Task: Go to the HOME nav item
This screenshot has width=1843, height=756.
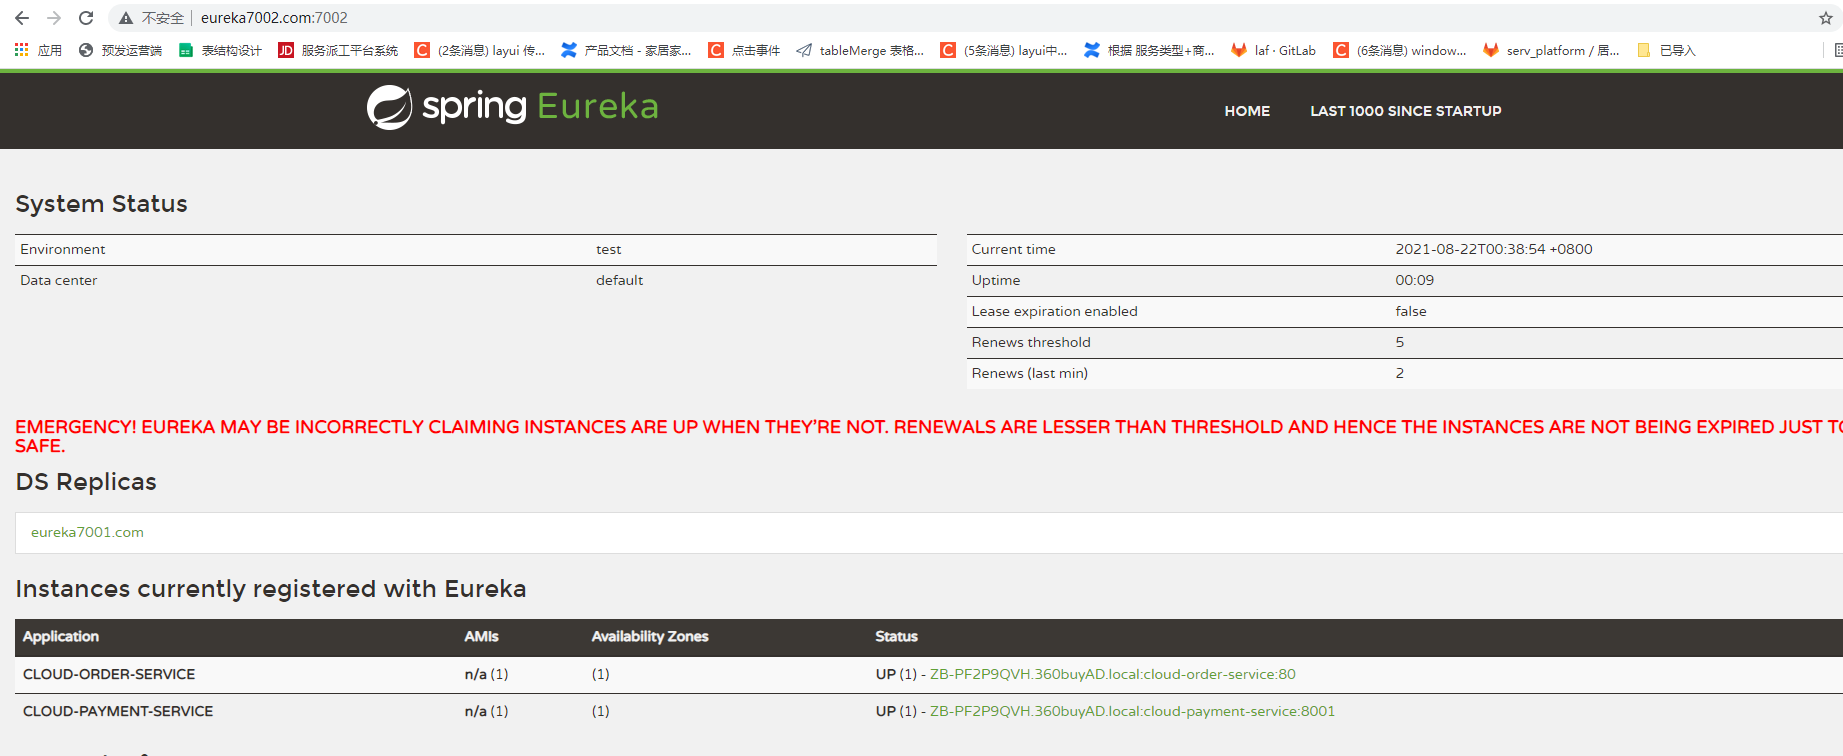Action: [1247, 111]
